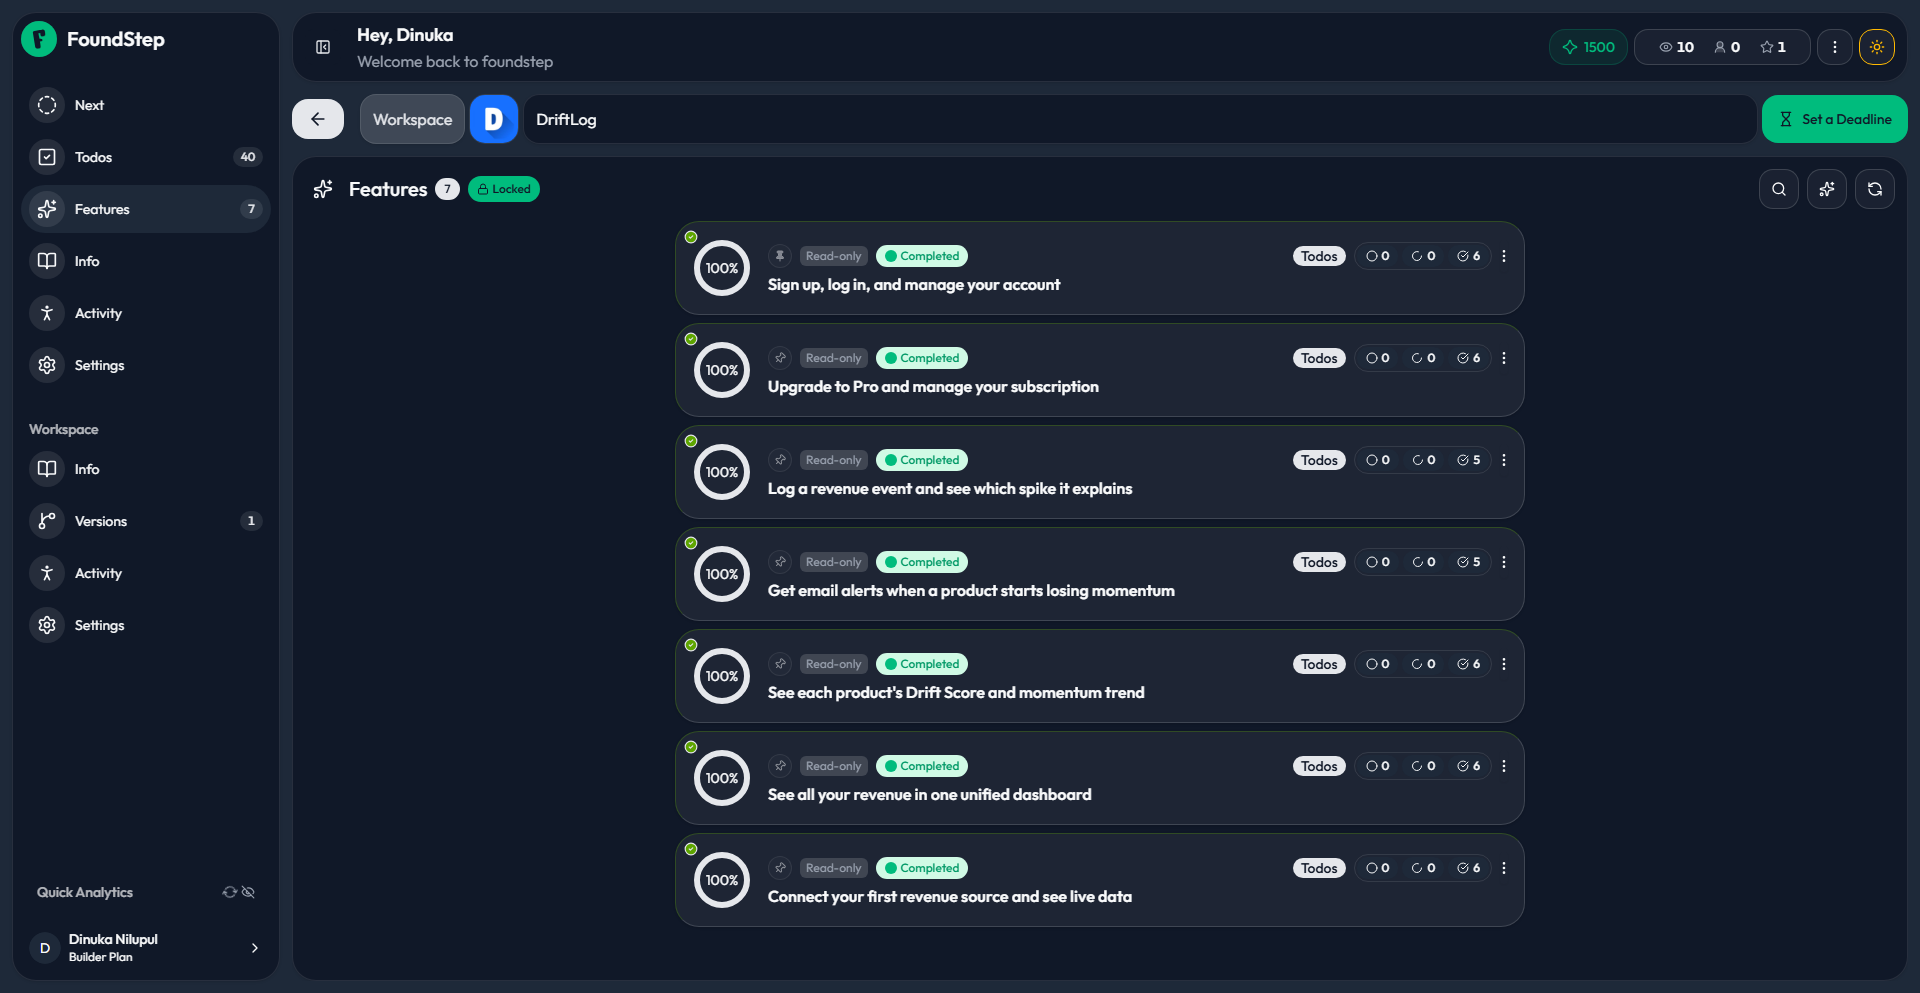
Task: Open feature 'Get email alerts when a product starts losing momentum'
Action: click(x=971, y=591)
